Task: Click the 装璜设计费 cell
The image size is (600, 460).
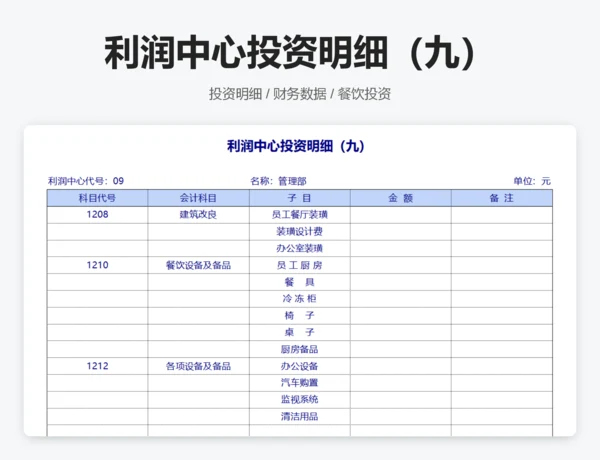Action: (x=300, y=232)
